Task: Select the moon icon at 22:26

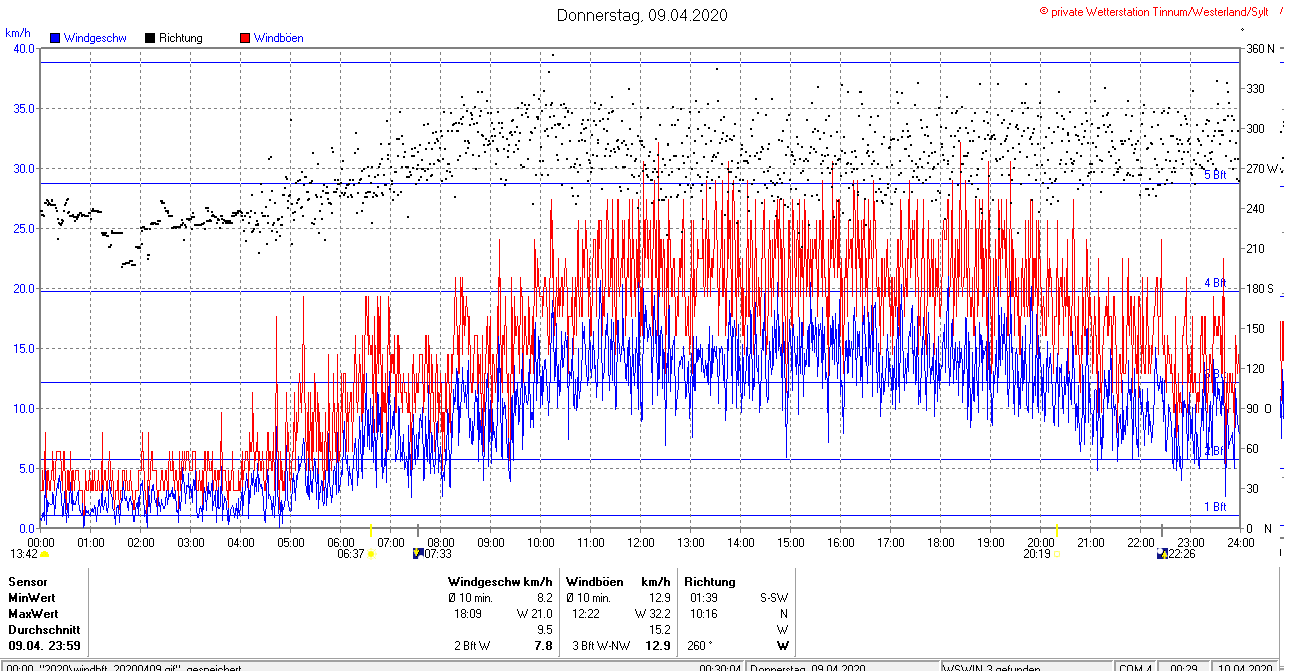Action: click(1162, 553)
